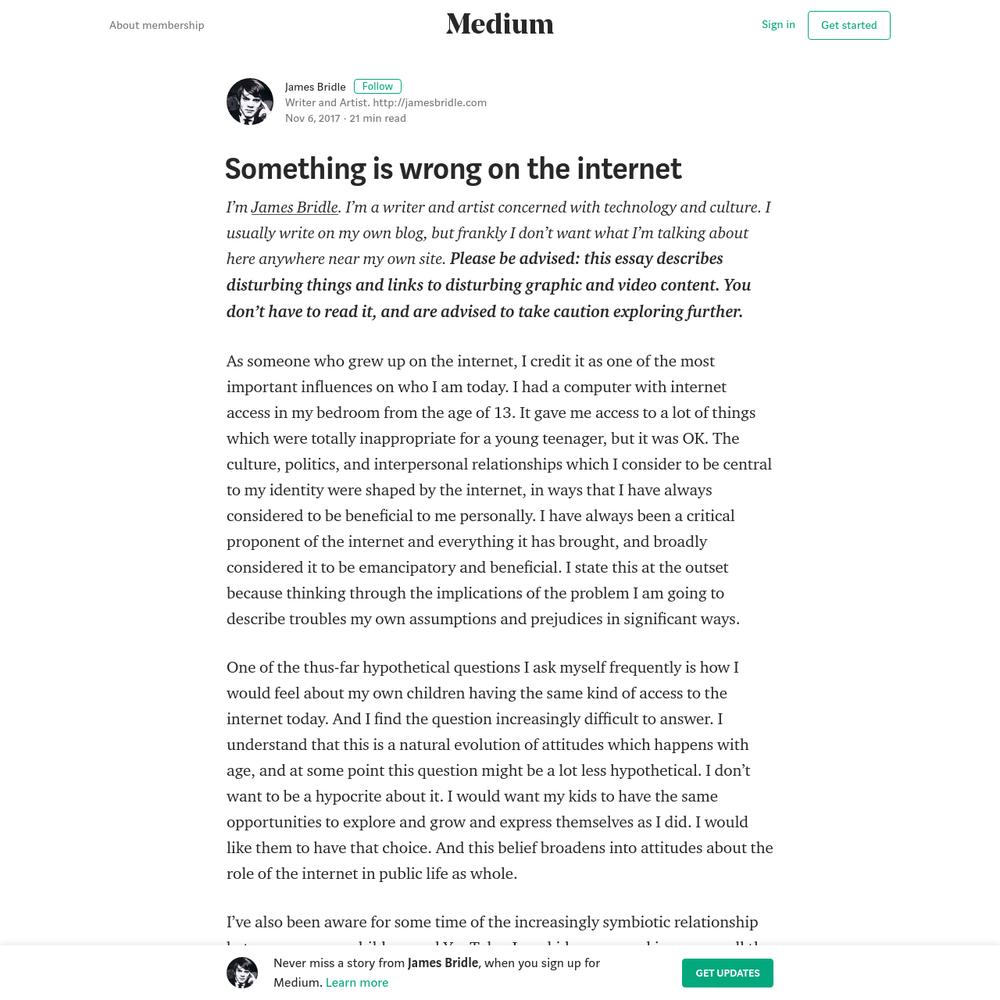Click the '21 min read' label
This screenshot has width=1000, height=1000.
pyautogui.click(x=378, y=118)
